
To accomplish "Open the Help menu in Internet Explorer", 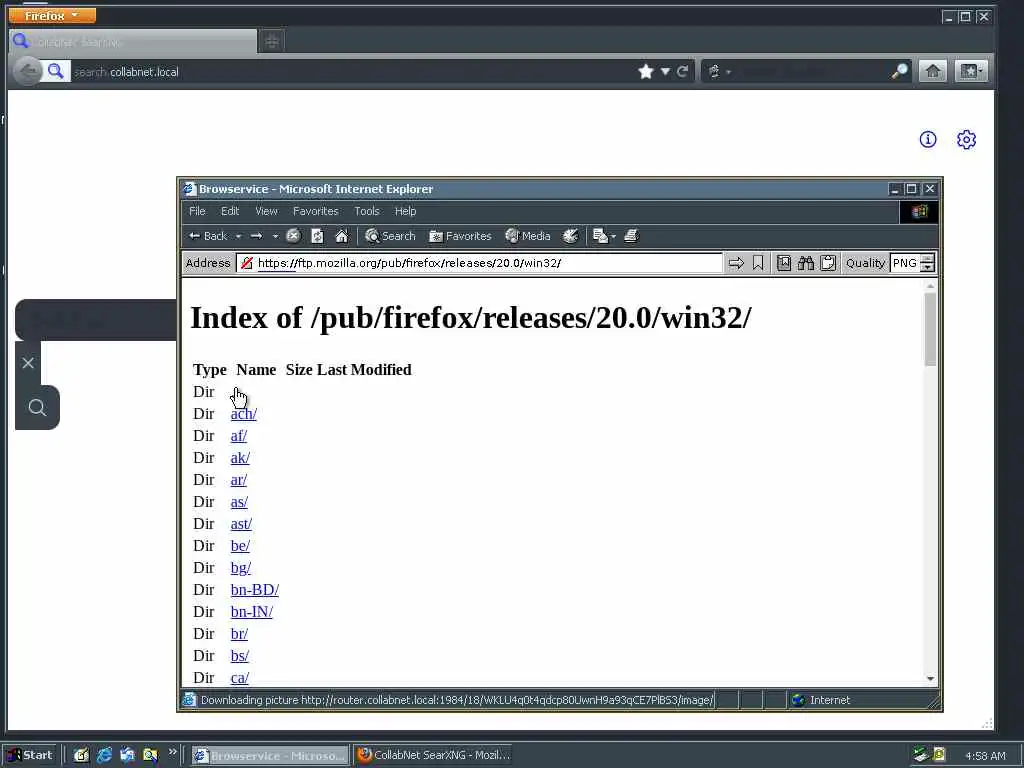I will pyautogui.click(x=406, y=212).
